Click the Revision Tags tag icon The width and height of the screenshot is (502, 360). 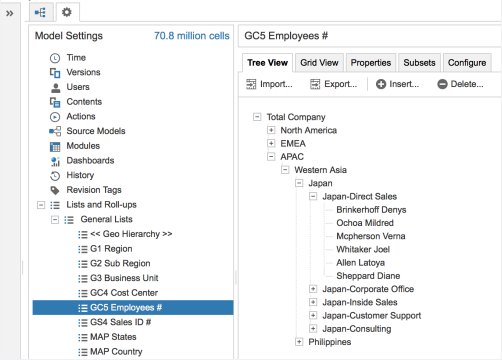[x=55, y=190]
